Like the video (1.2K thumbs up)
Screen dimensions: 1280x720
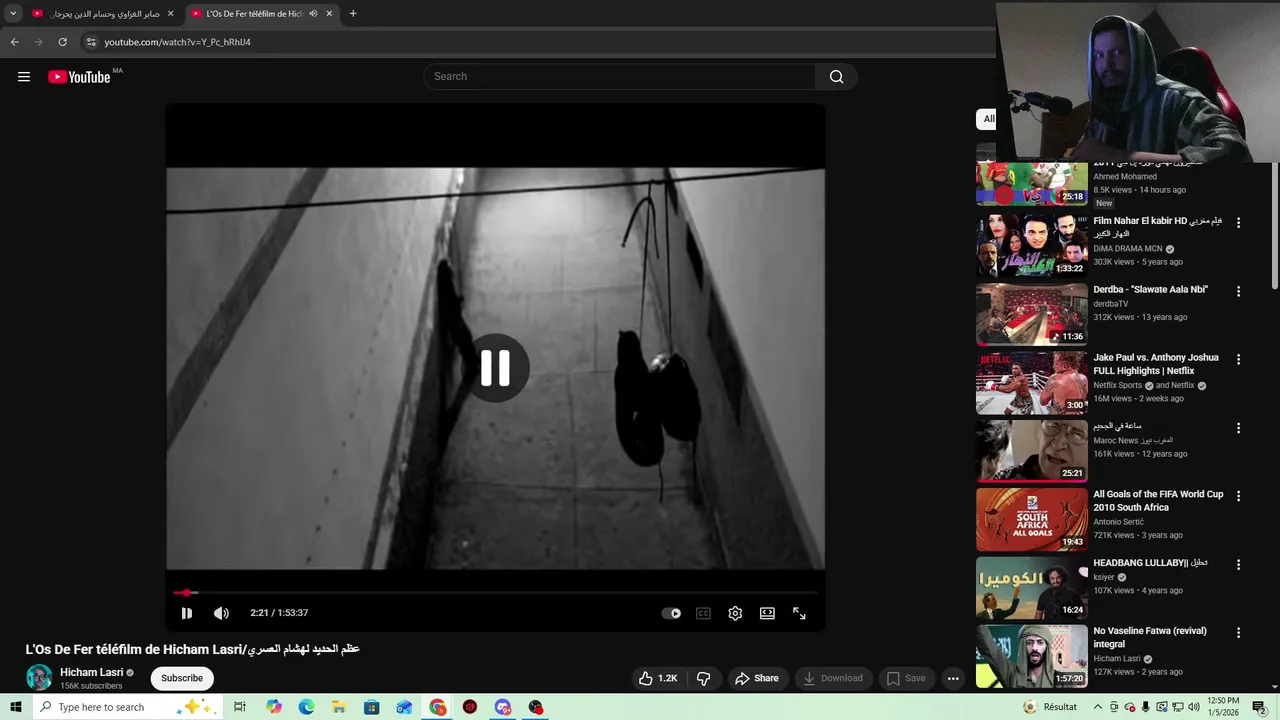(658, 678)
